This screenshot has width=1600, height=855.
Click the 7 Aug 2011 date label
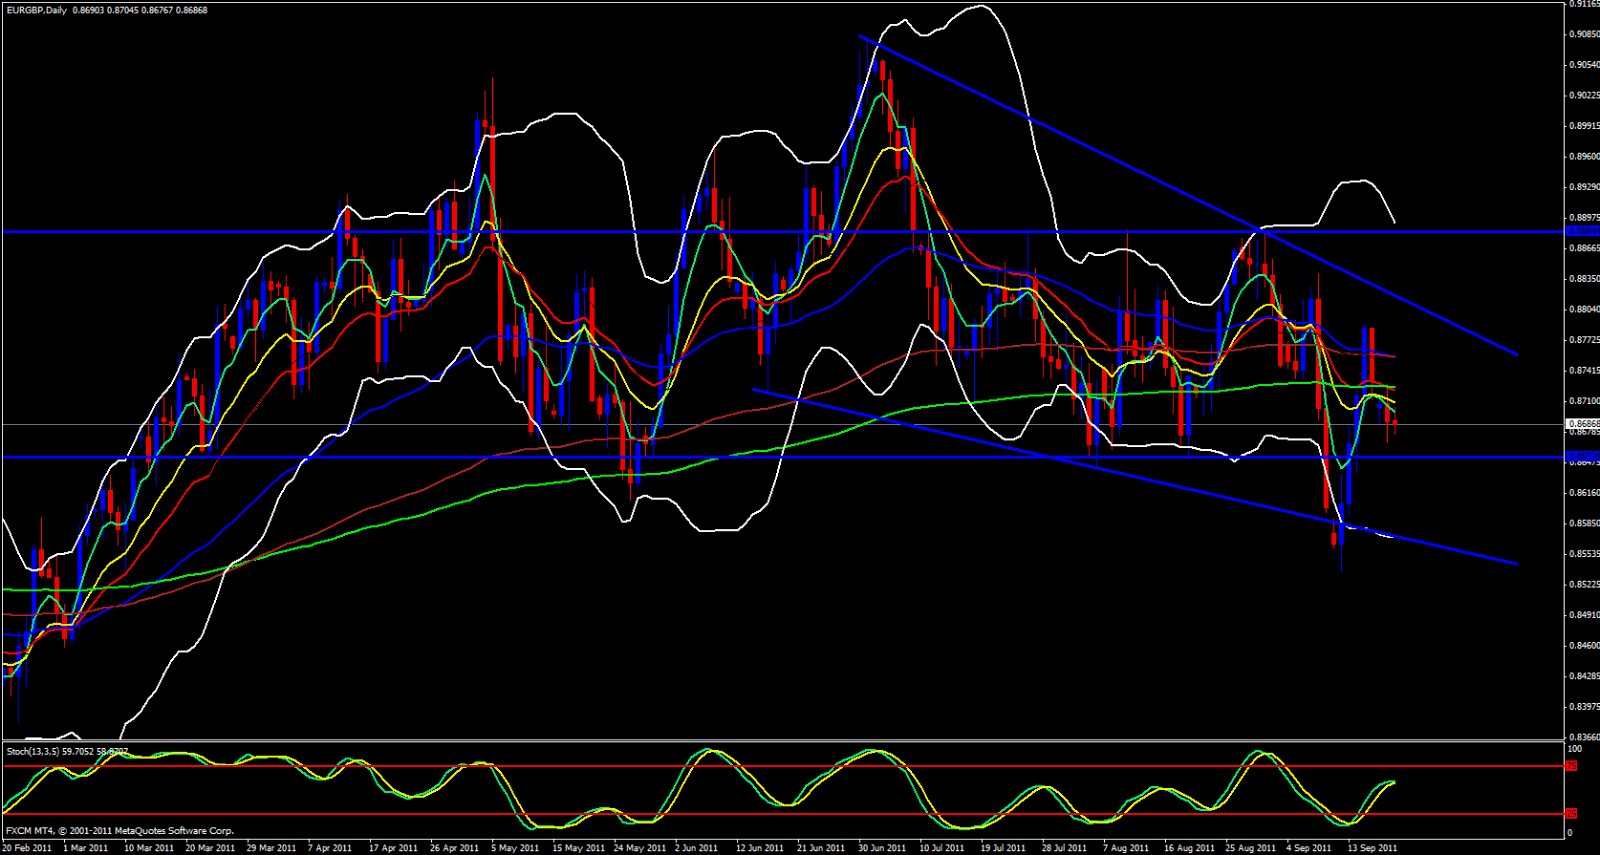(1126, 848)
